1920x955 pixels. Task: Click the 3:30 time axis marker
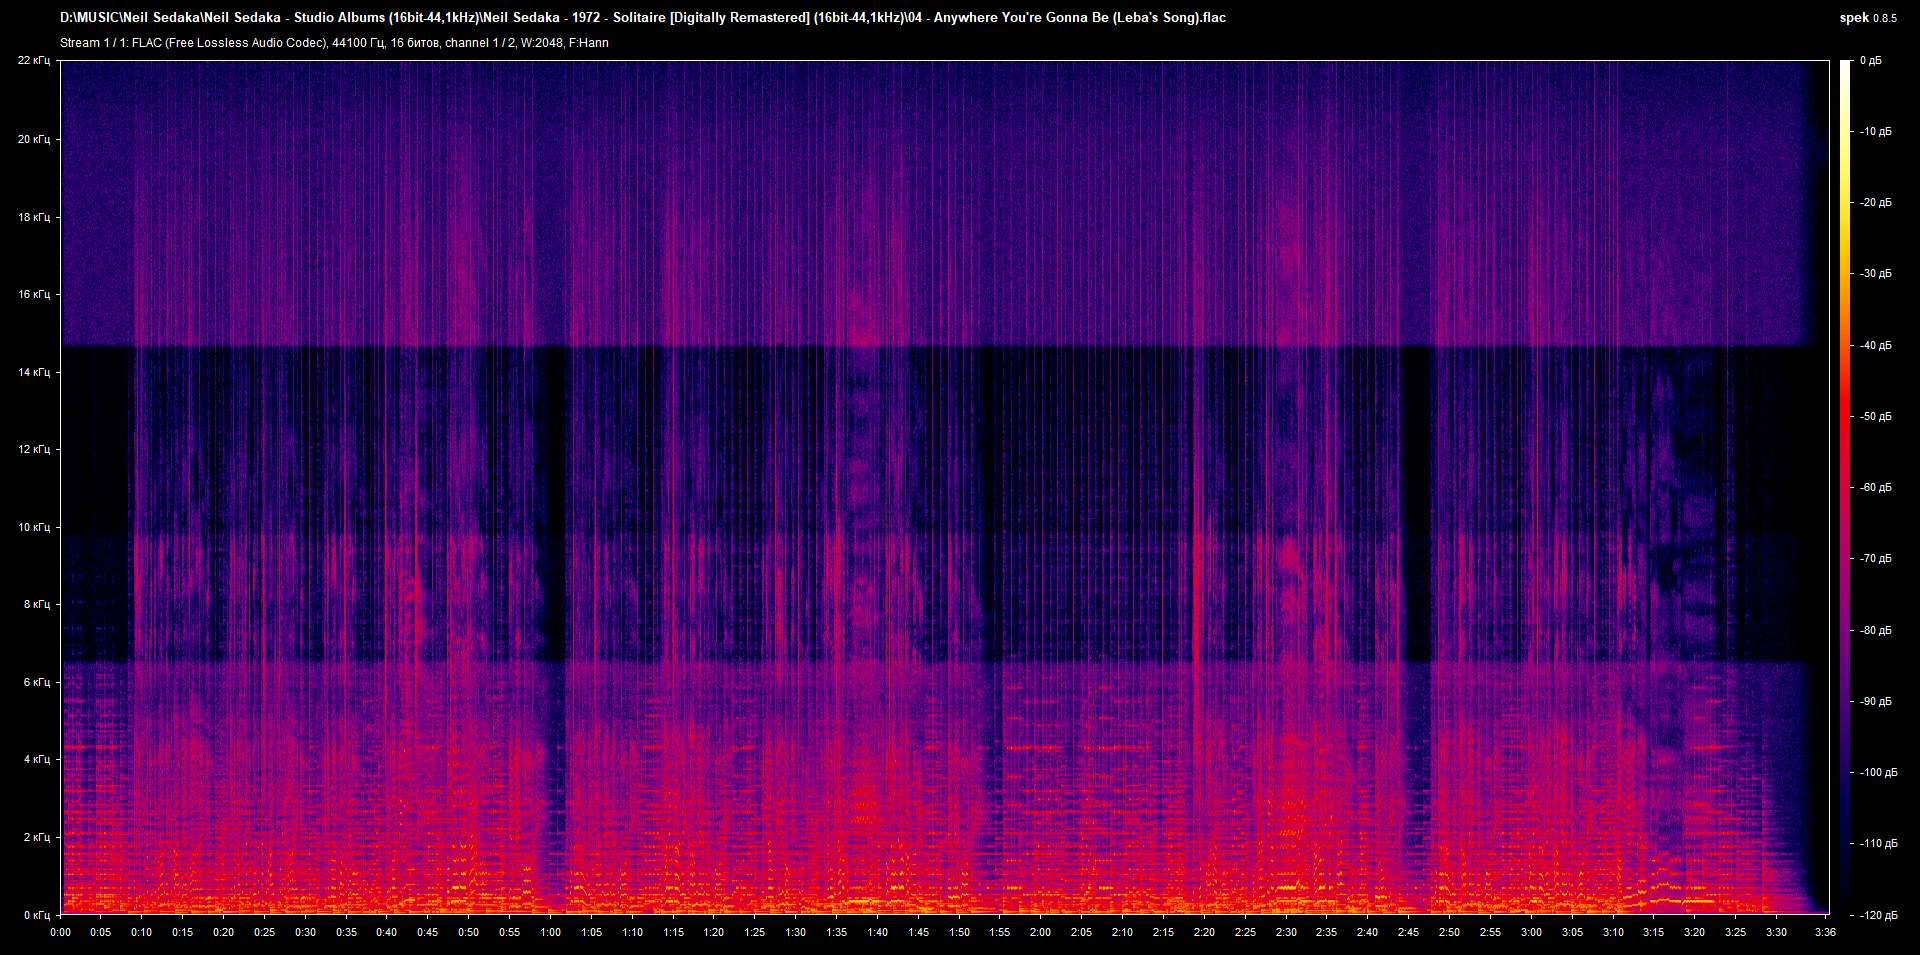pos(1776,932)
